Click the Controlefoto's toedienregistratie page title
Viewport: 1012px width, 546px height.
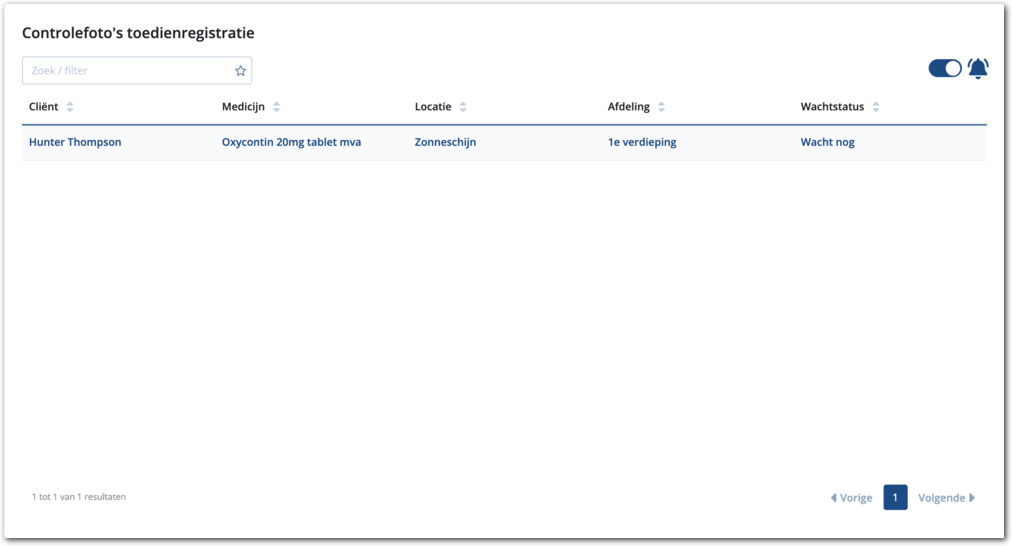point(138,33)
